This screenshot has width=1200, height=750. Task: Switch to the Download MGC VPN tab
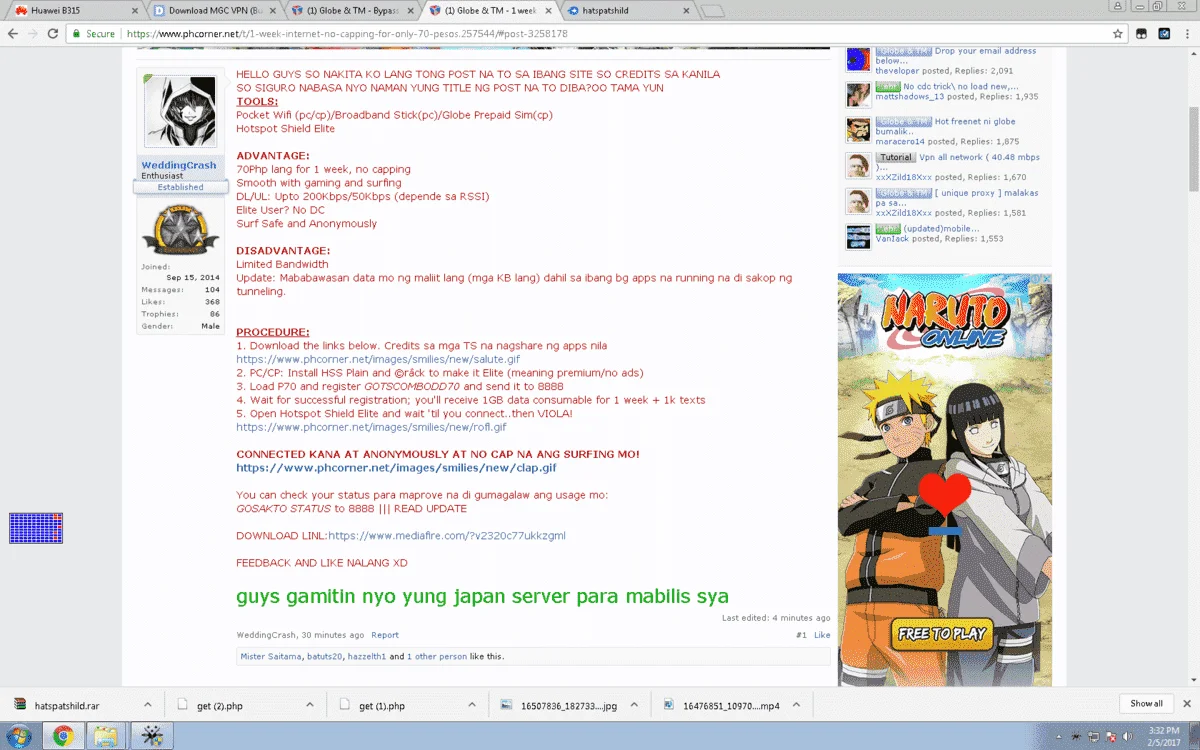point(212,10)
